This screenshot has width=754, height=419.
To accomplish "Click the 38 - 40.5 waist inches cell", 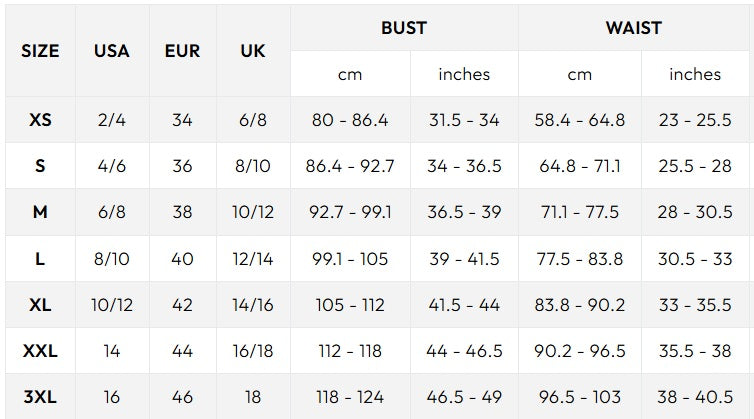I will [x=696, y=397].
